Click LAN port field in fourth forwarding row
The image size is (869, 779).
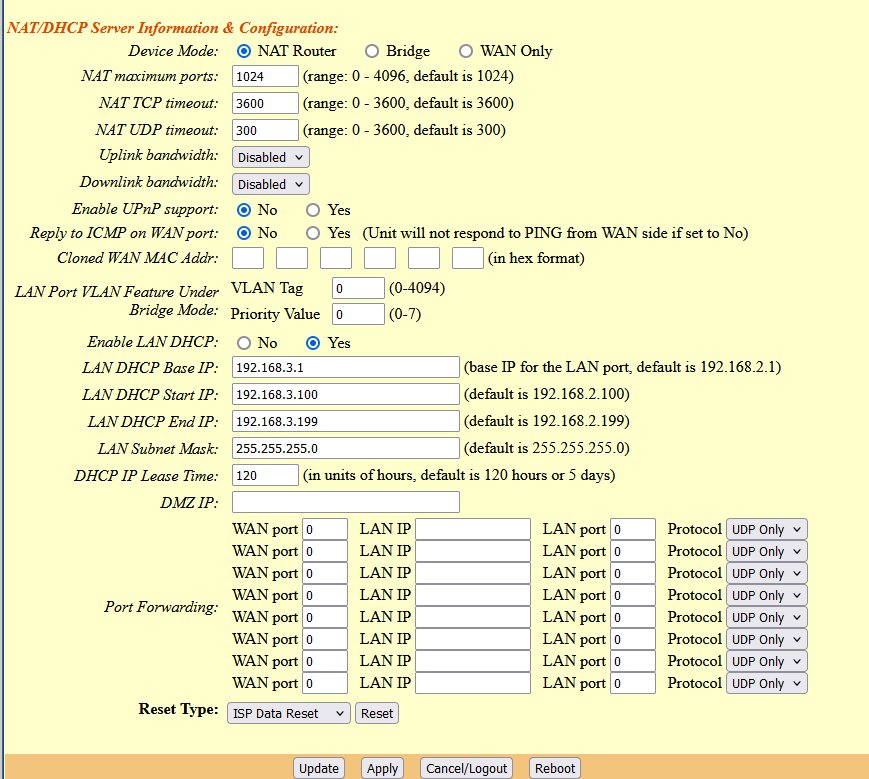point(633,595)
